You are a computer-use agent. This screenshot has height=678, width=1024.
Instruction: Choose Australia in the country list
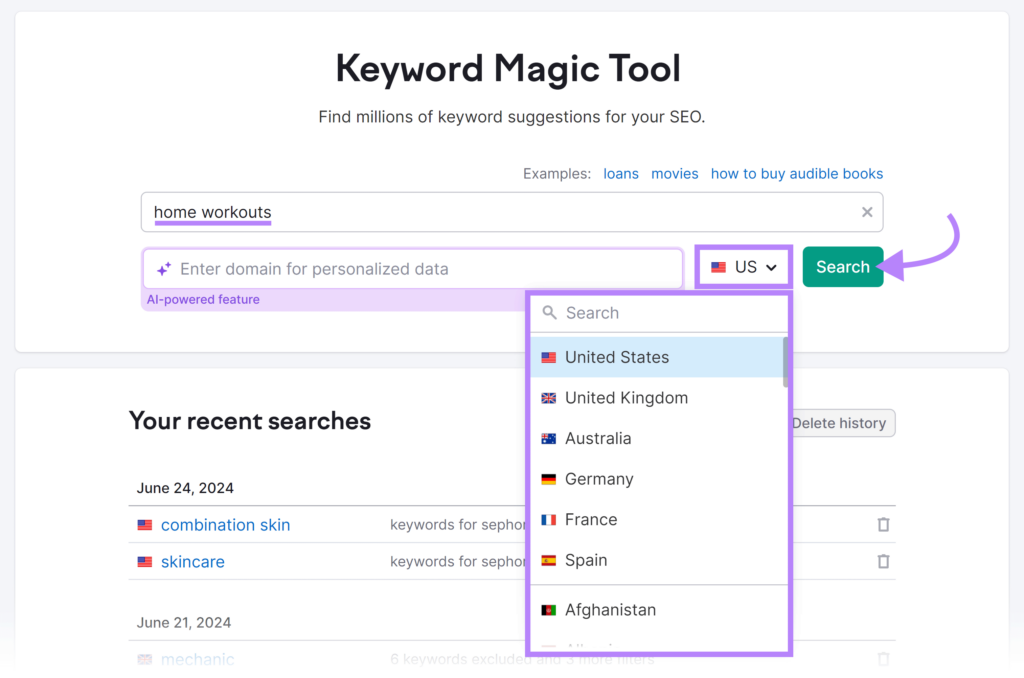[656, 438]
